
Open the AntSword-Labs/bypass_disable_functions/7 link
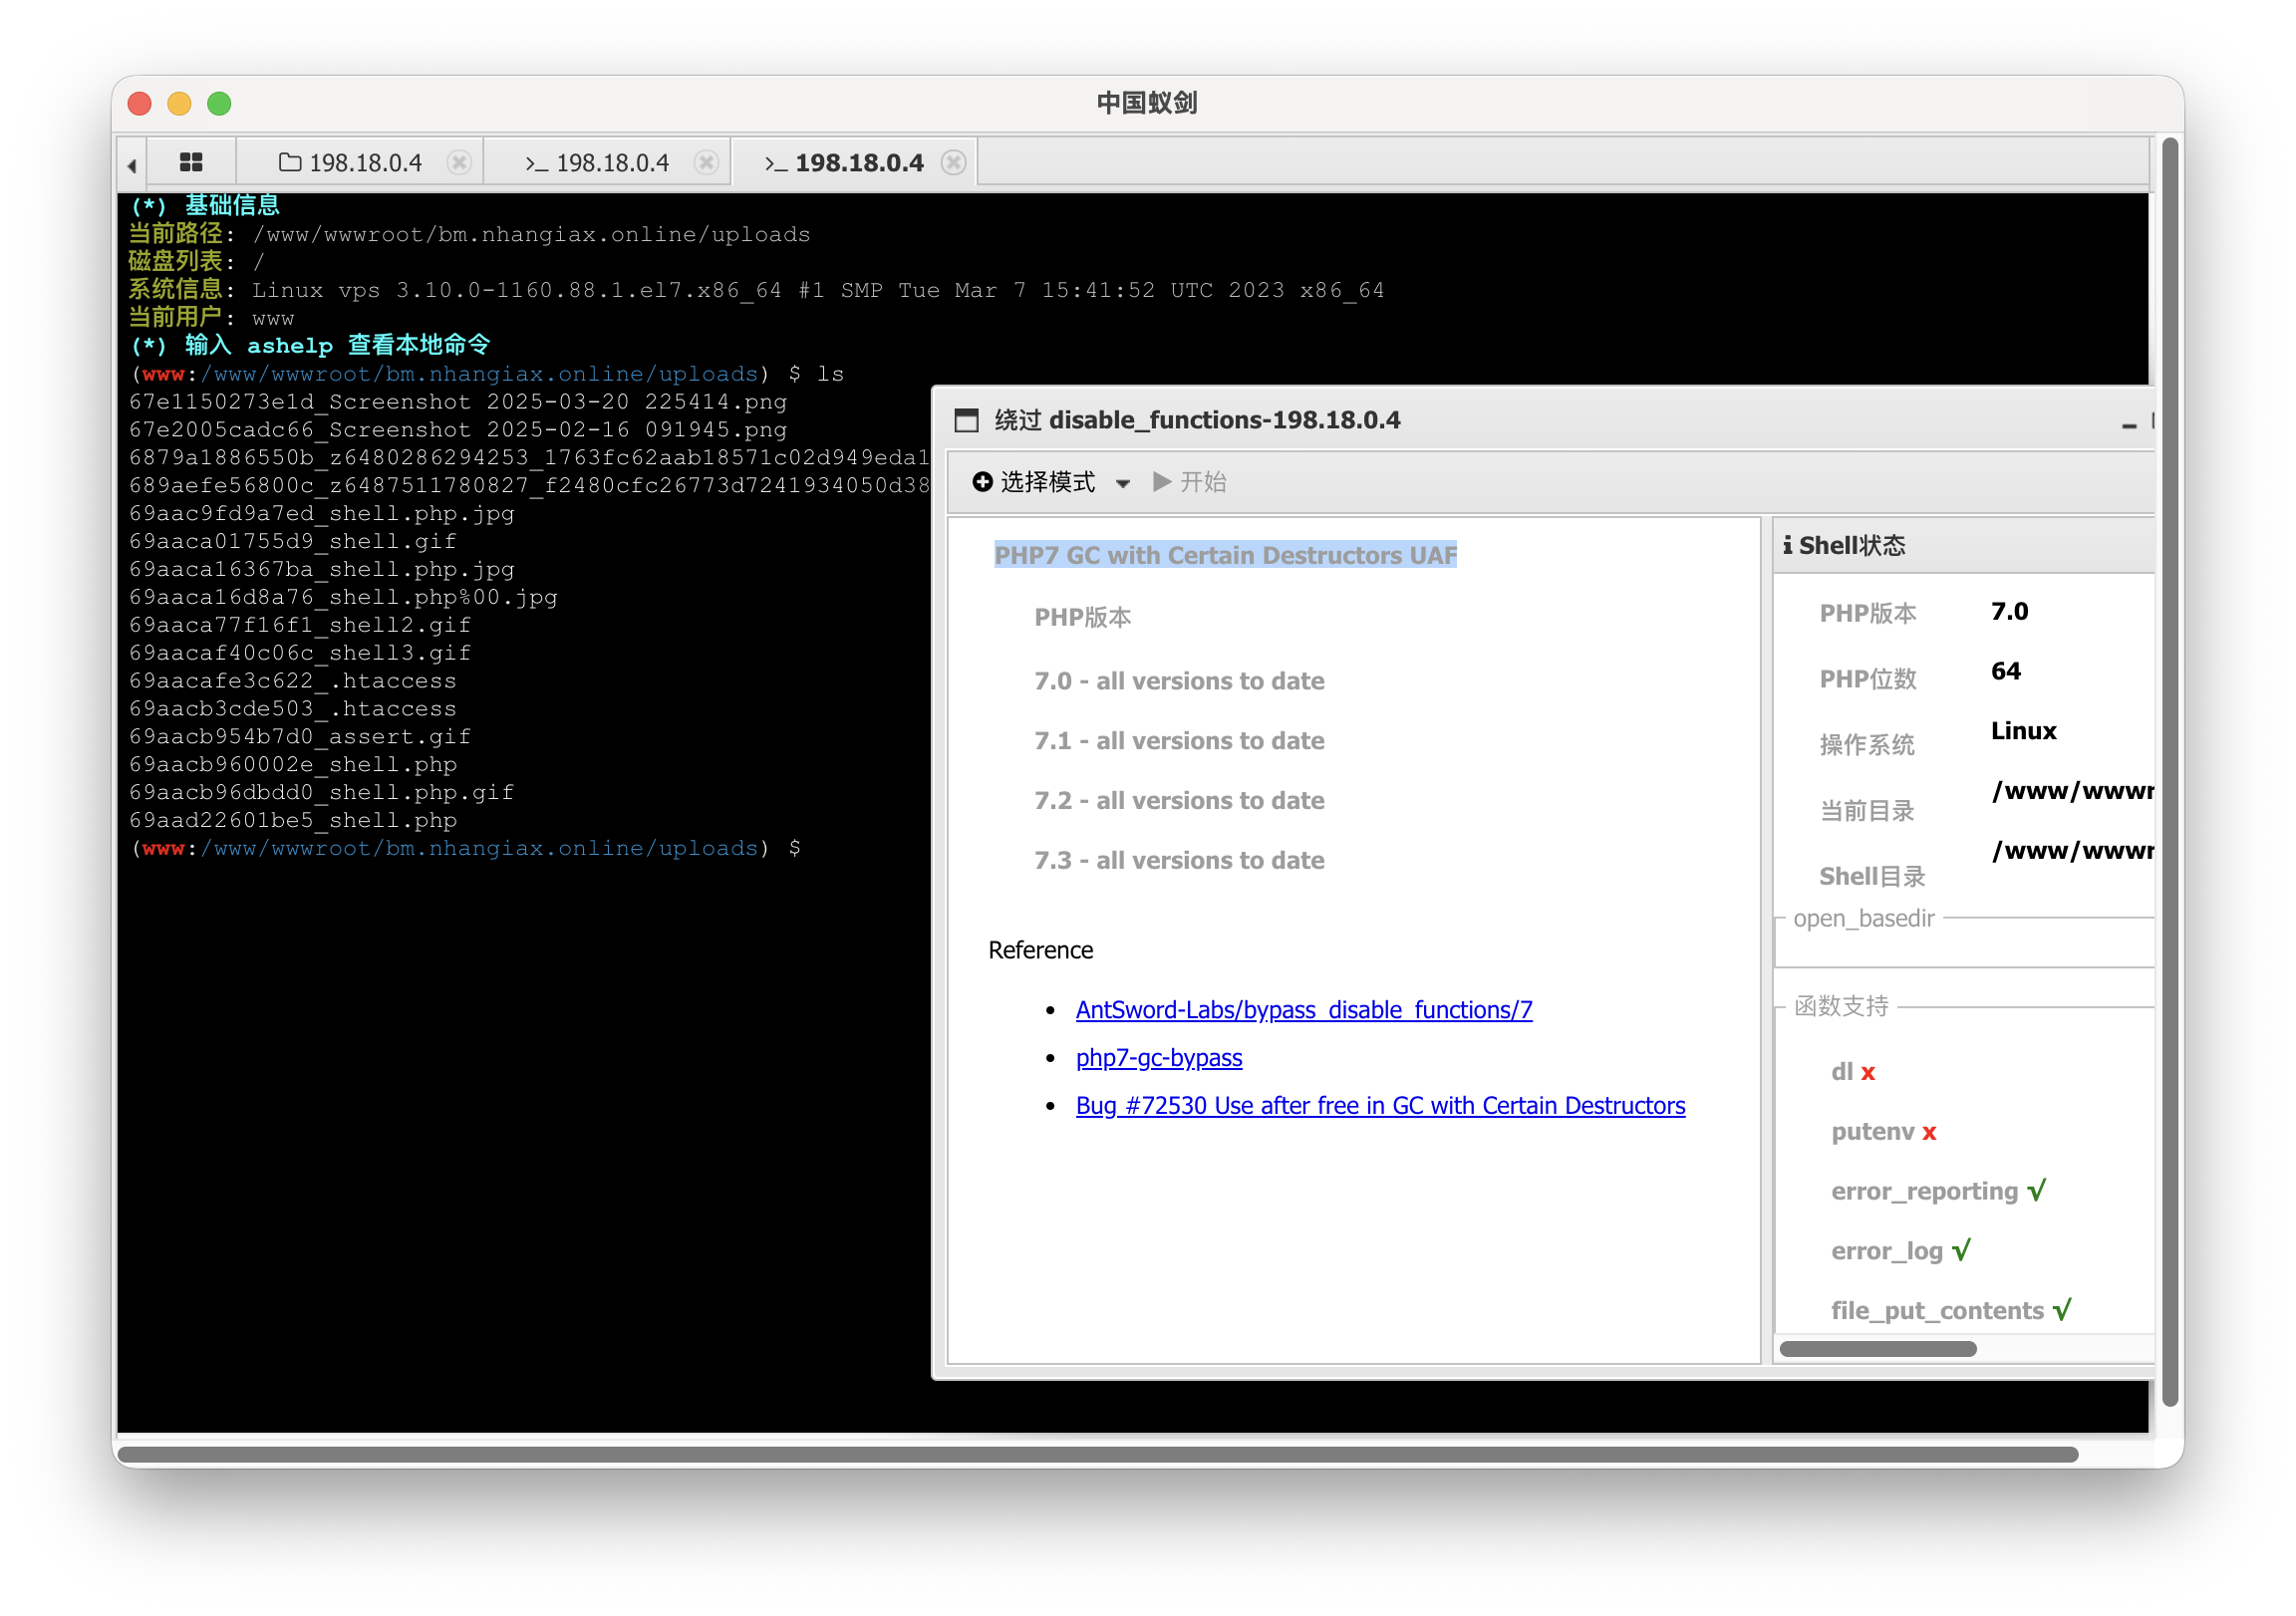pos(1303,1010)
